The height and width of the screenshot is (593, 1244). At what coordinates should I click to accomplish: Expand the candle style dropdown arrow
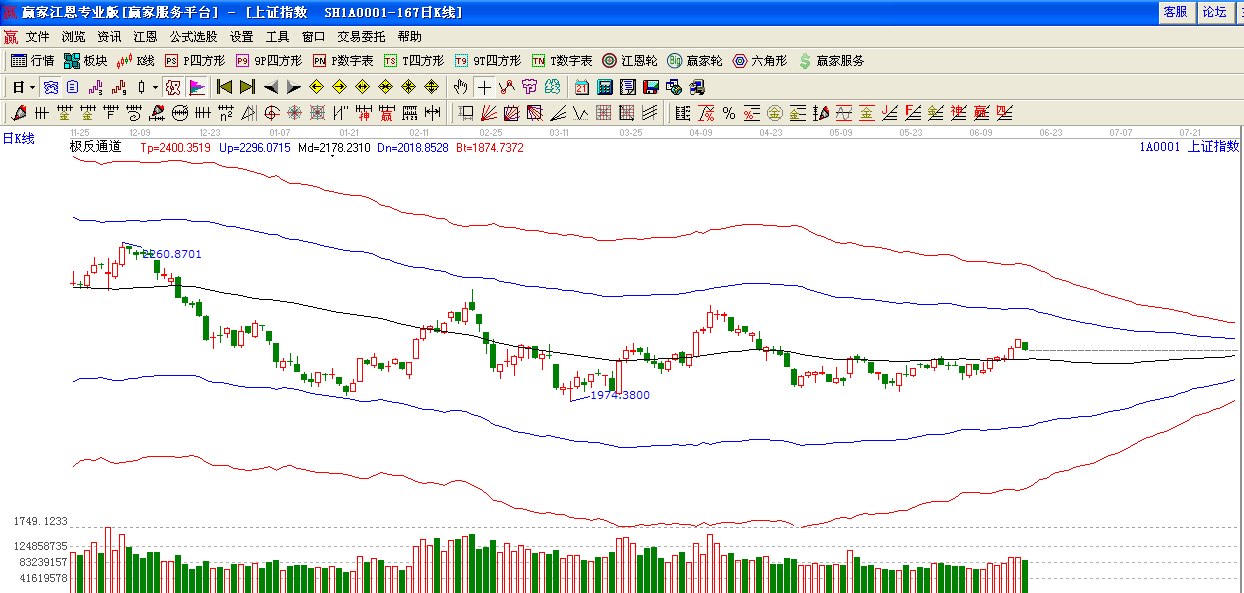point(154,87)
